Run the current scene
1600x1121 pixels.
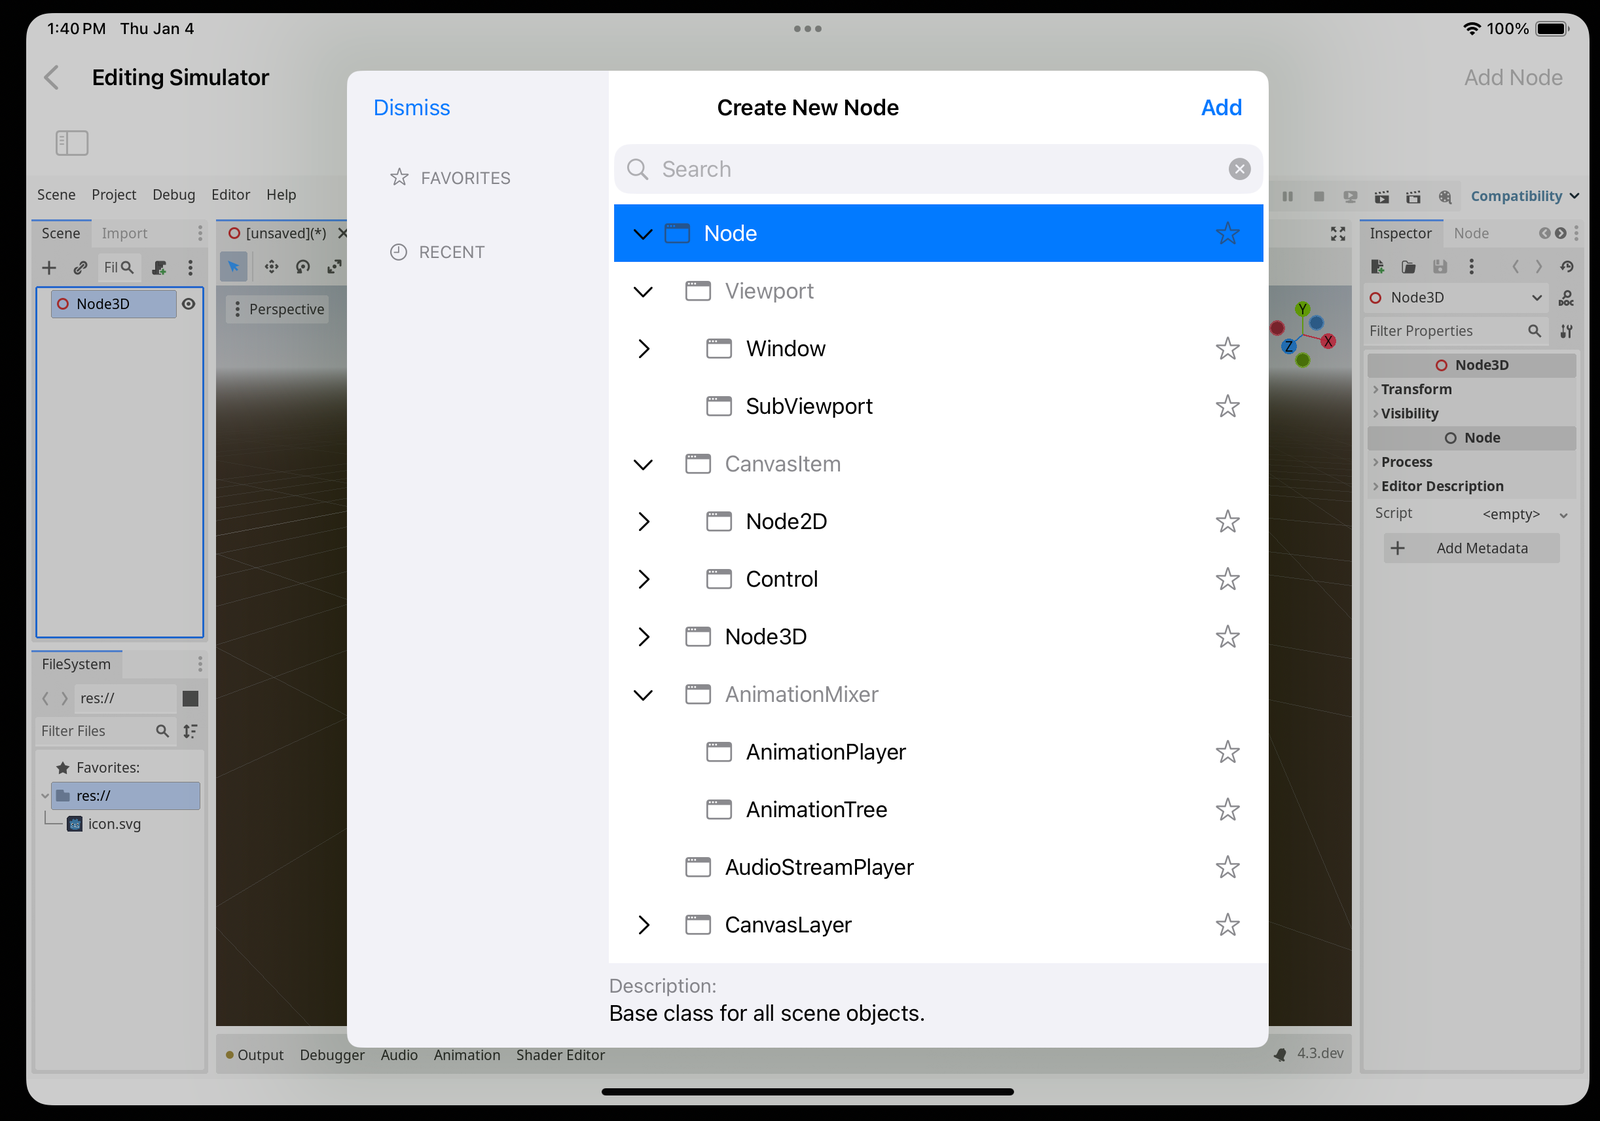pyautogui.click(x=1382, y=197)
